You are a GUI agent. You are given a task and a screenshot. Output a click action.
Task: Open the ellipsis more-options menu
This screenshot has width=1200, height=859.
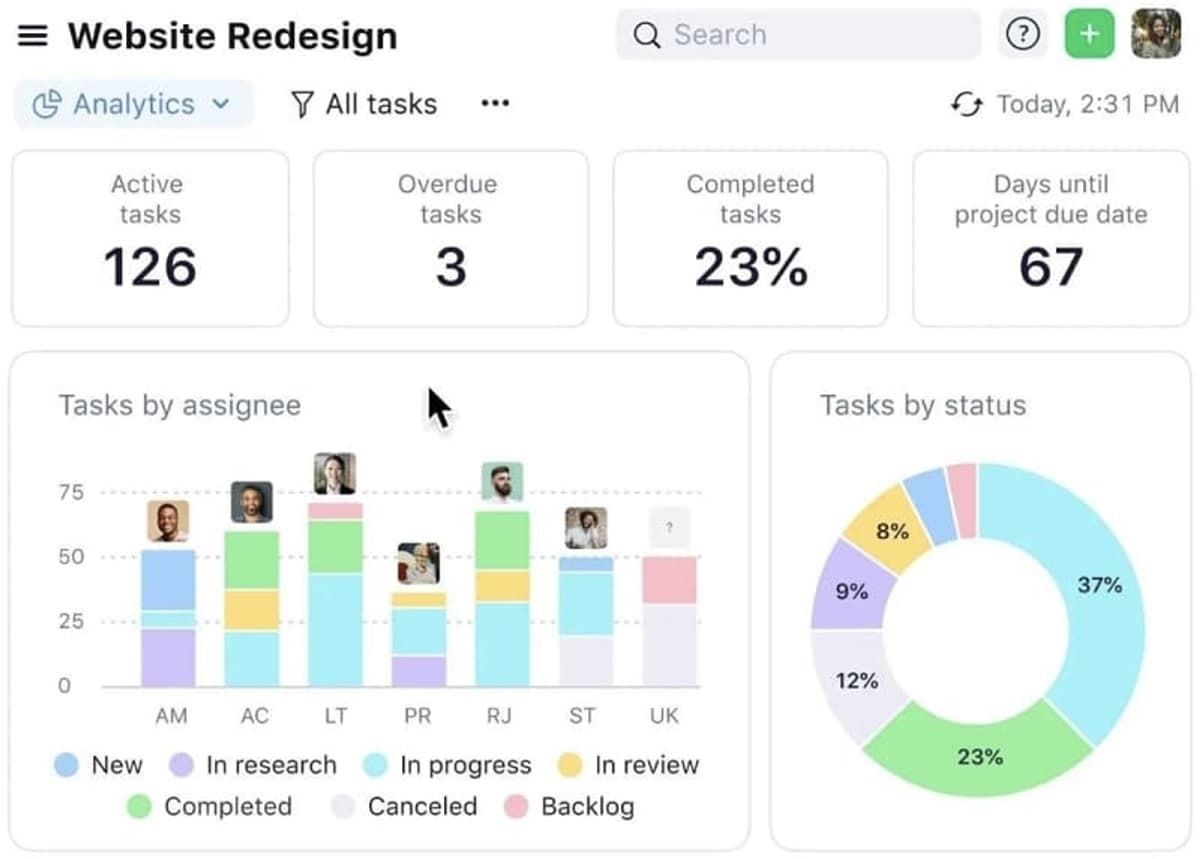pyautogui.click(x=494, y=104)
